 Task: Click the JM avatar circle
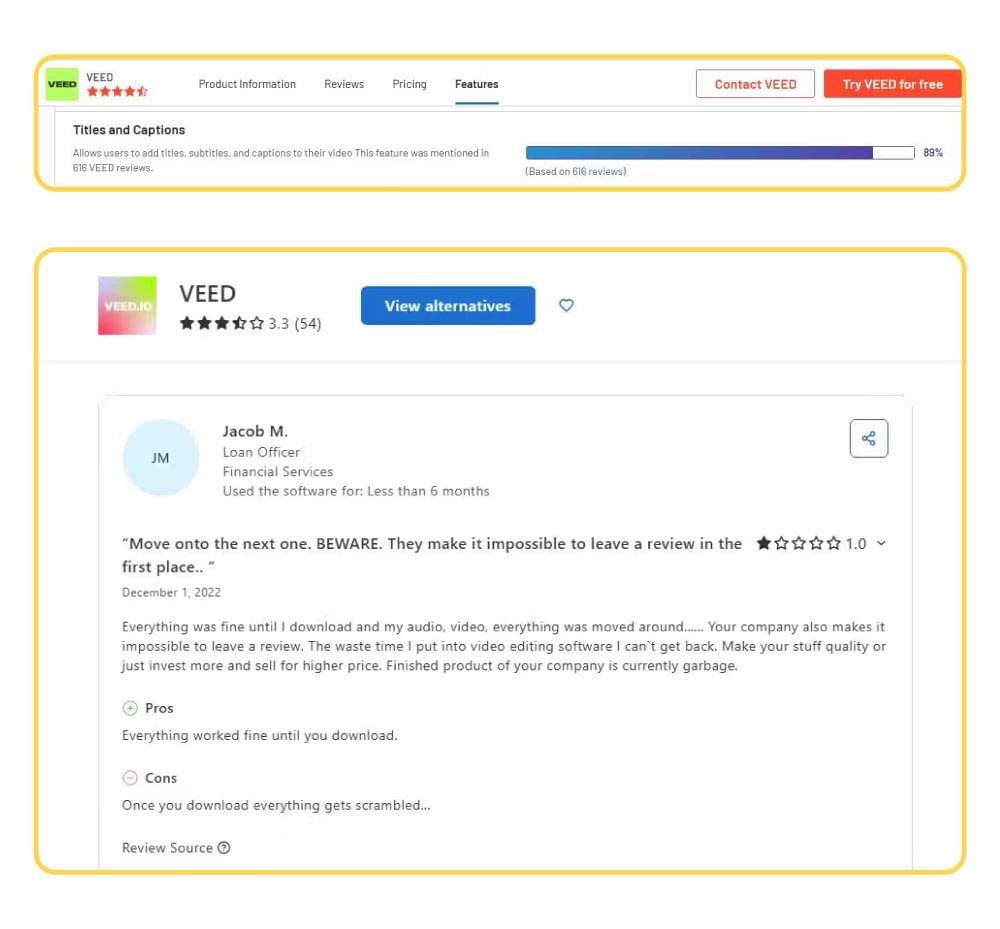pyautogui.click(x=161, y=458)
